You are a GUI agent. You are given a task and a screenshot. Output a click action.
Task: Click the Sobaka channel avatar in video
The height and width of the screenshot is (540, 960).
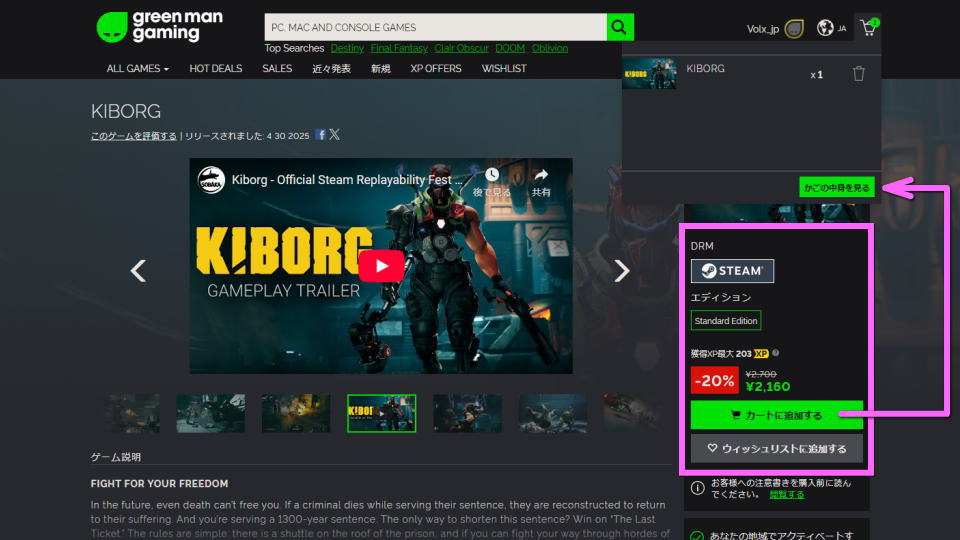(x=211, y=180)
